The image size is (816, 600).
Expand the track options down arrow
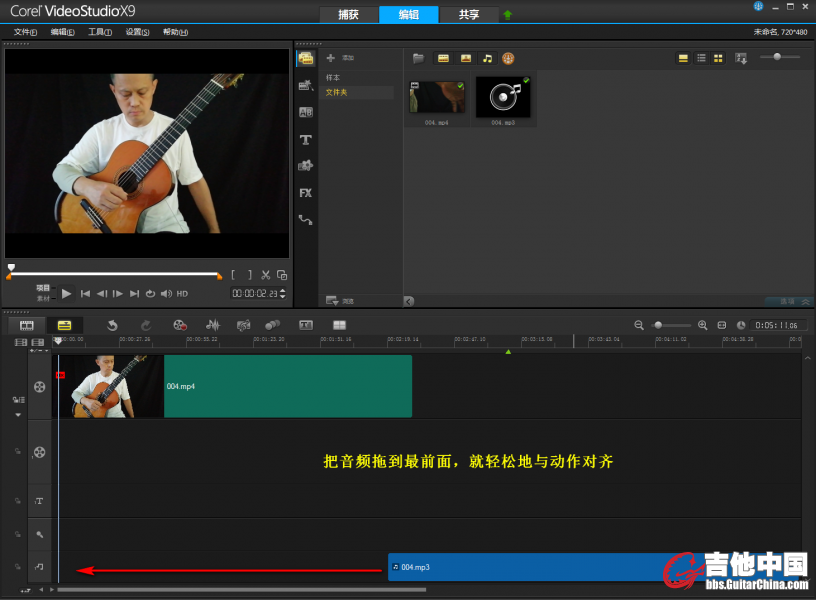pos(18,415)
